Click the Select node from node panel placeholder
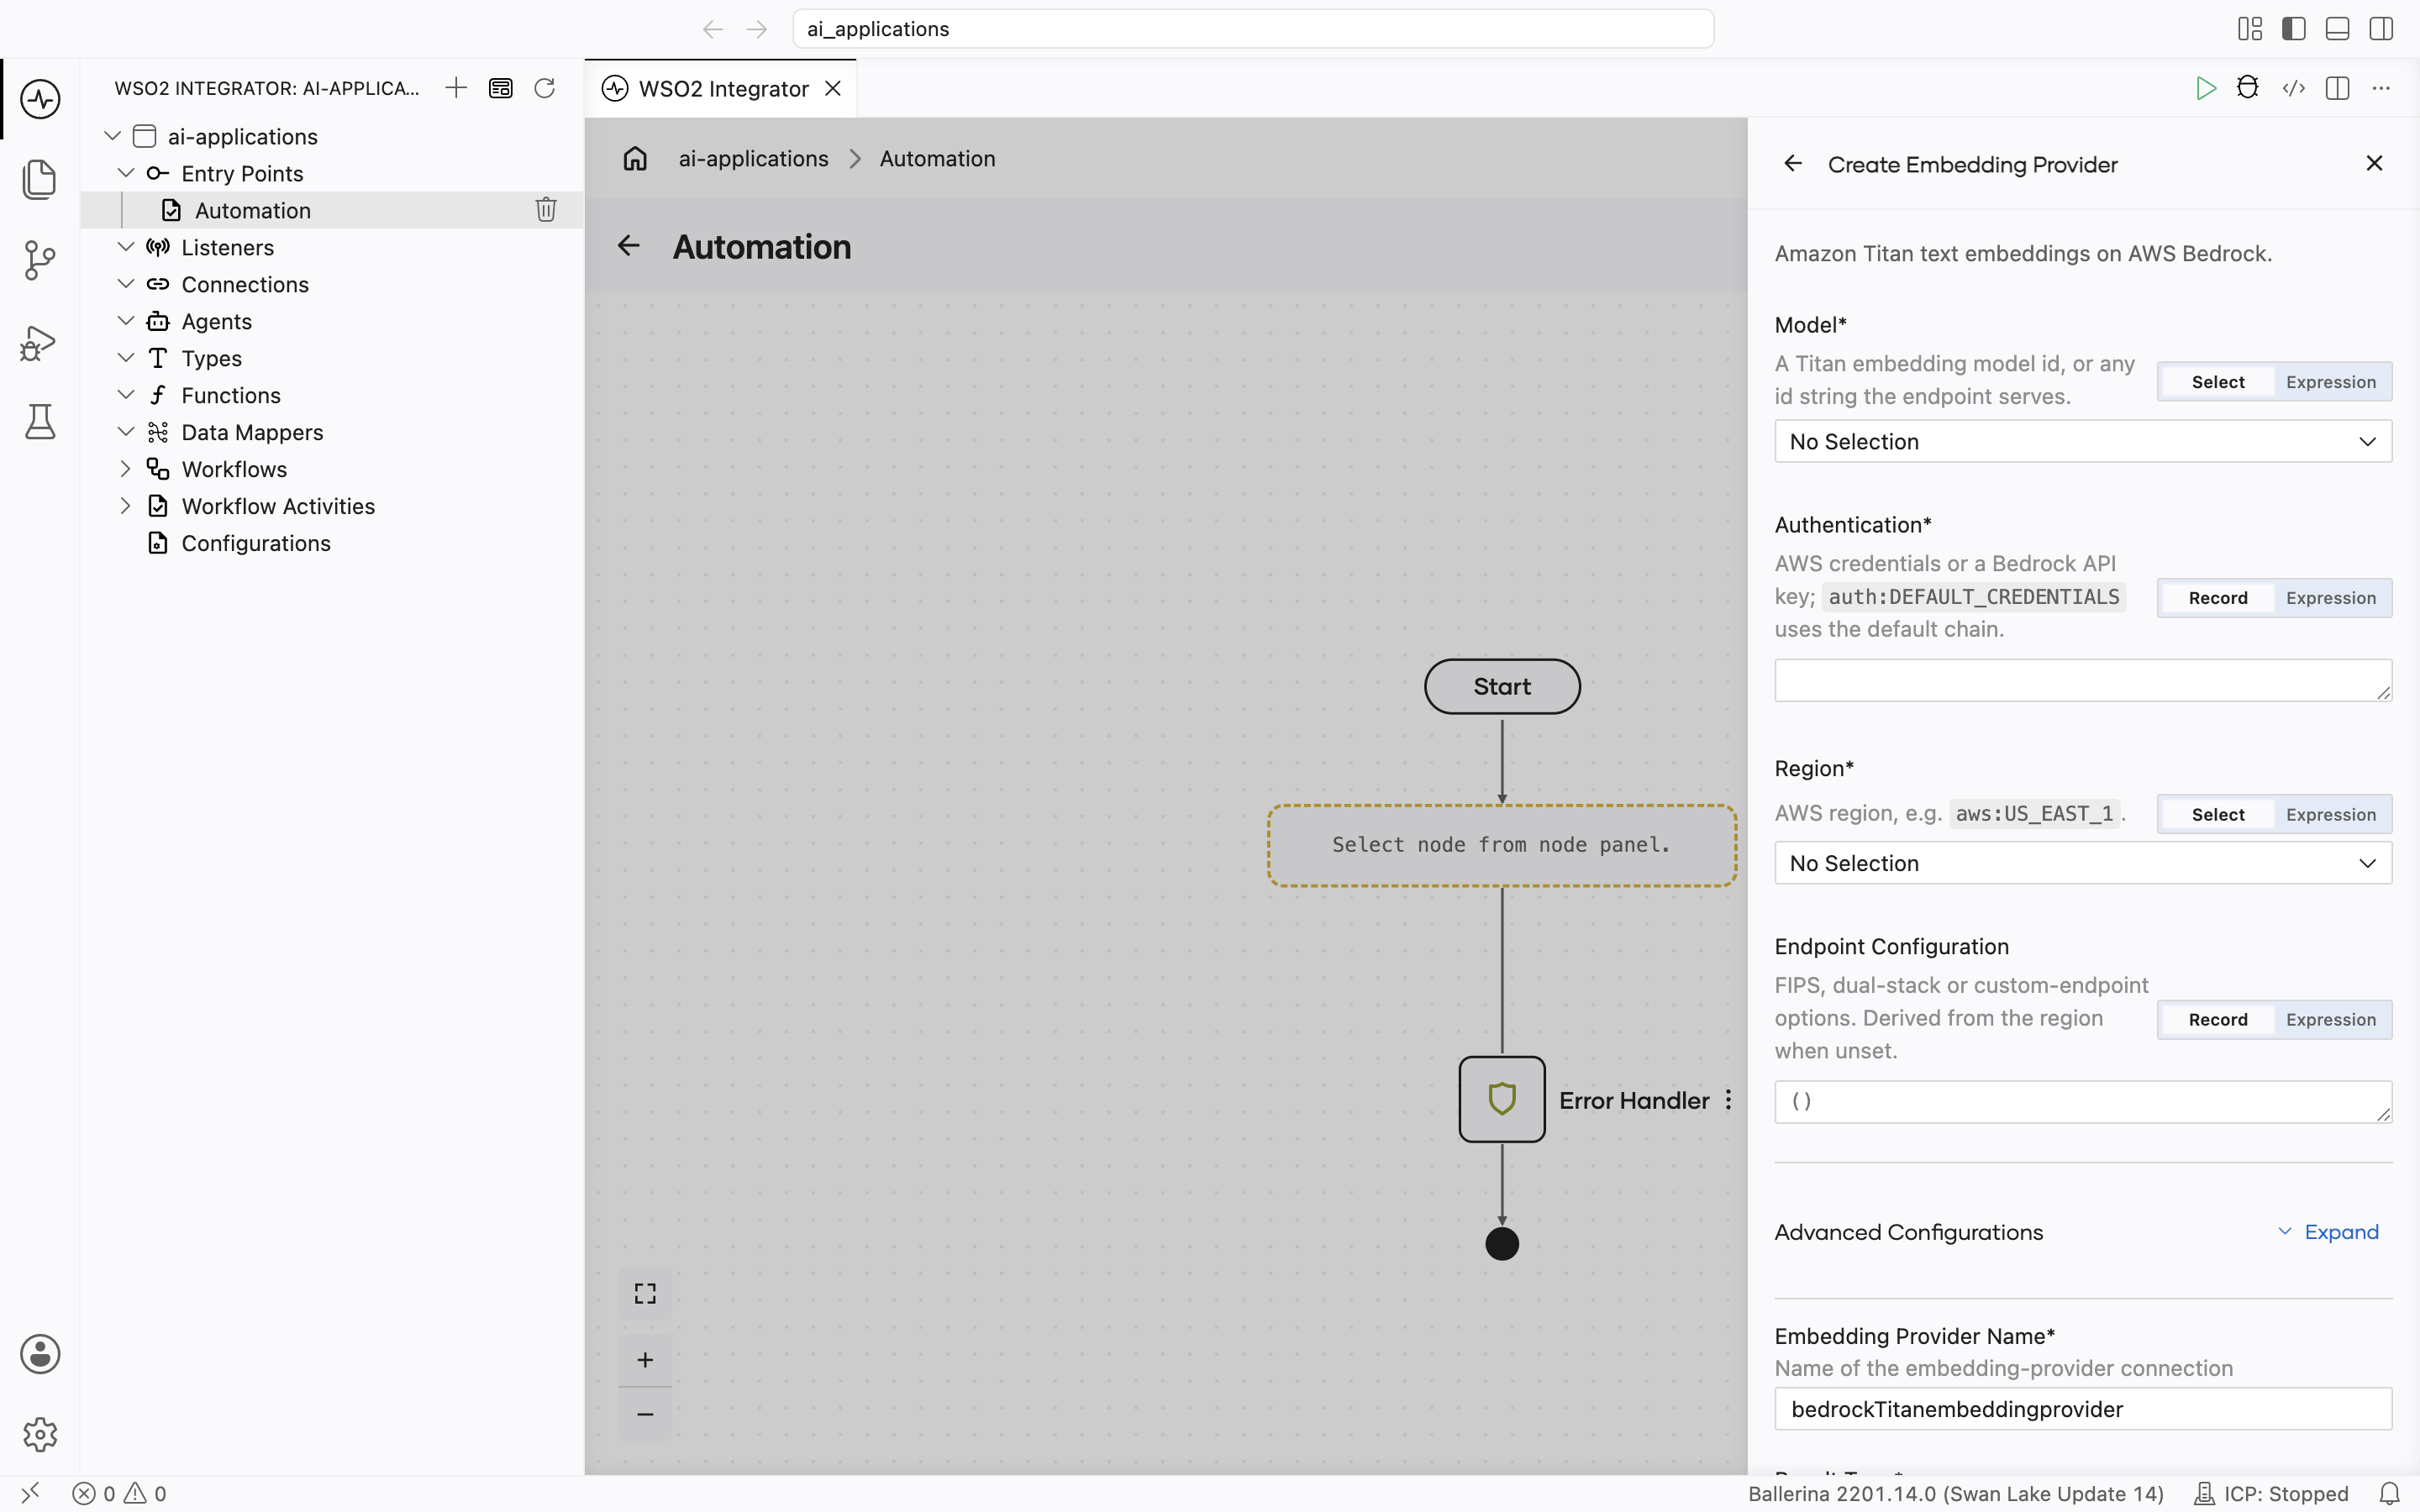Viewport: 2420px width, 1512px height. point(1502,845)
